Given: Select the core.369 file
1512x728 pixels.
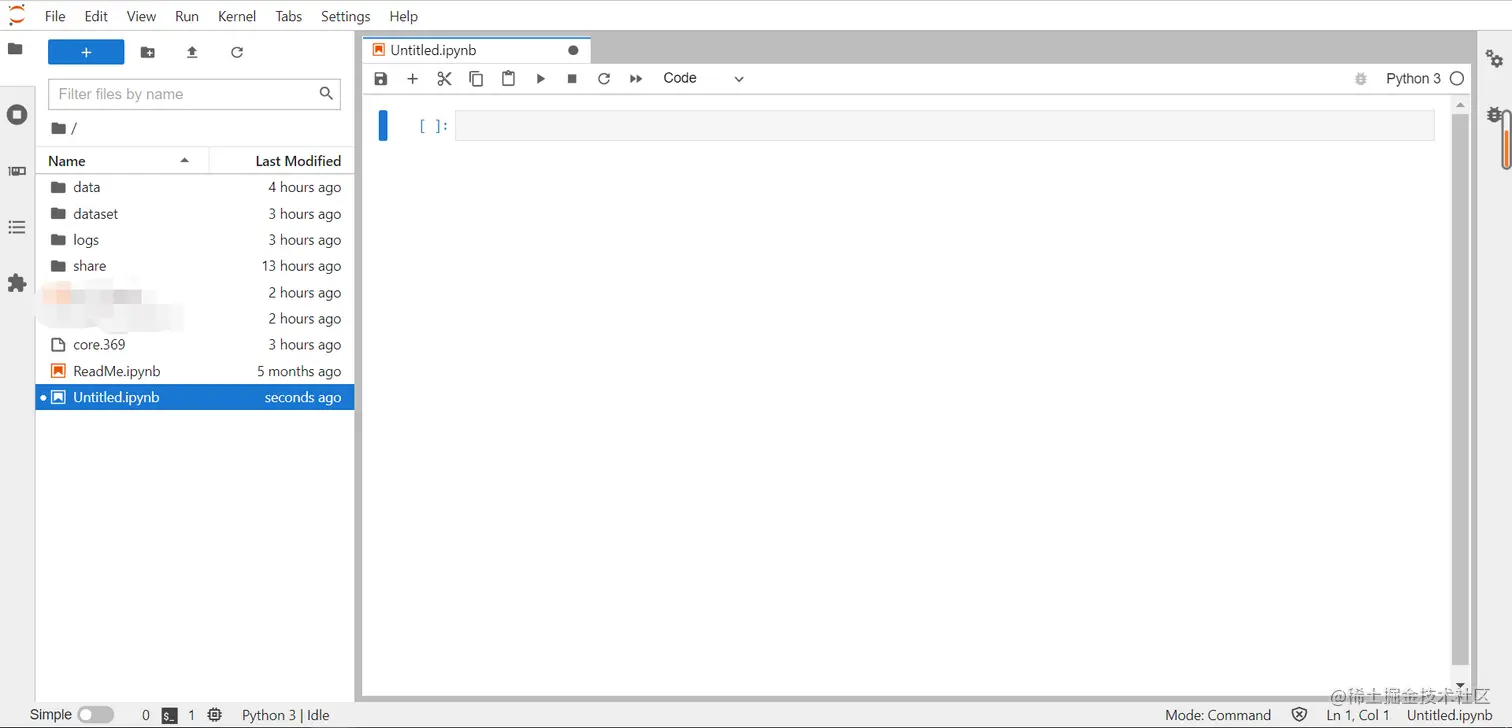Looking at the screenshot, I should tap(195, 344).
